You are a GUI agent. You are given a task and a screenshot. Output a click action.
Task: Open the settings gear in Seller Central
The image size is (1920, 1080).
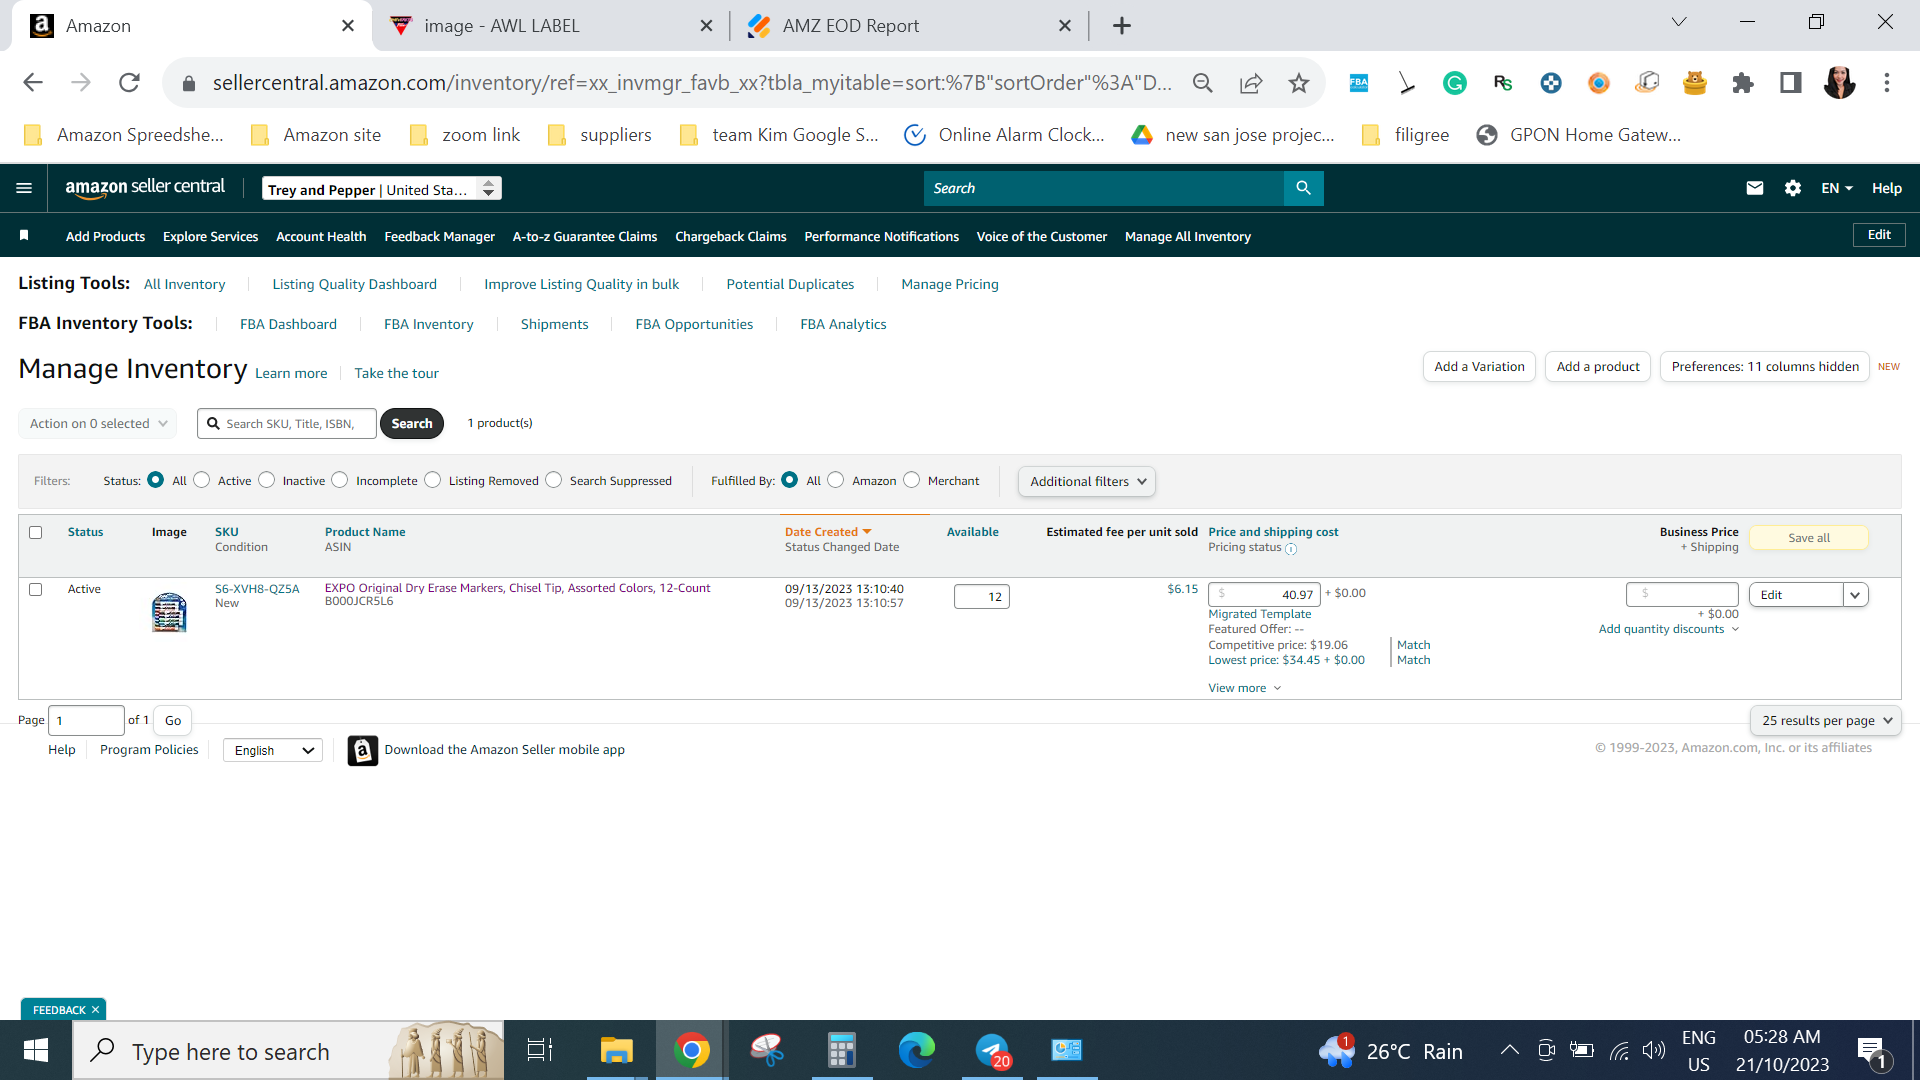tap(1793, 188)
